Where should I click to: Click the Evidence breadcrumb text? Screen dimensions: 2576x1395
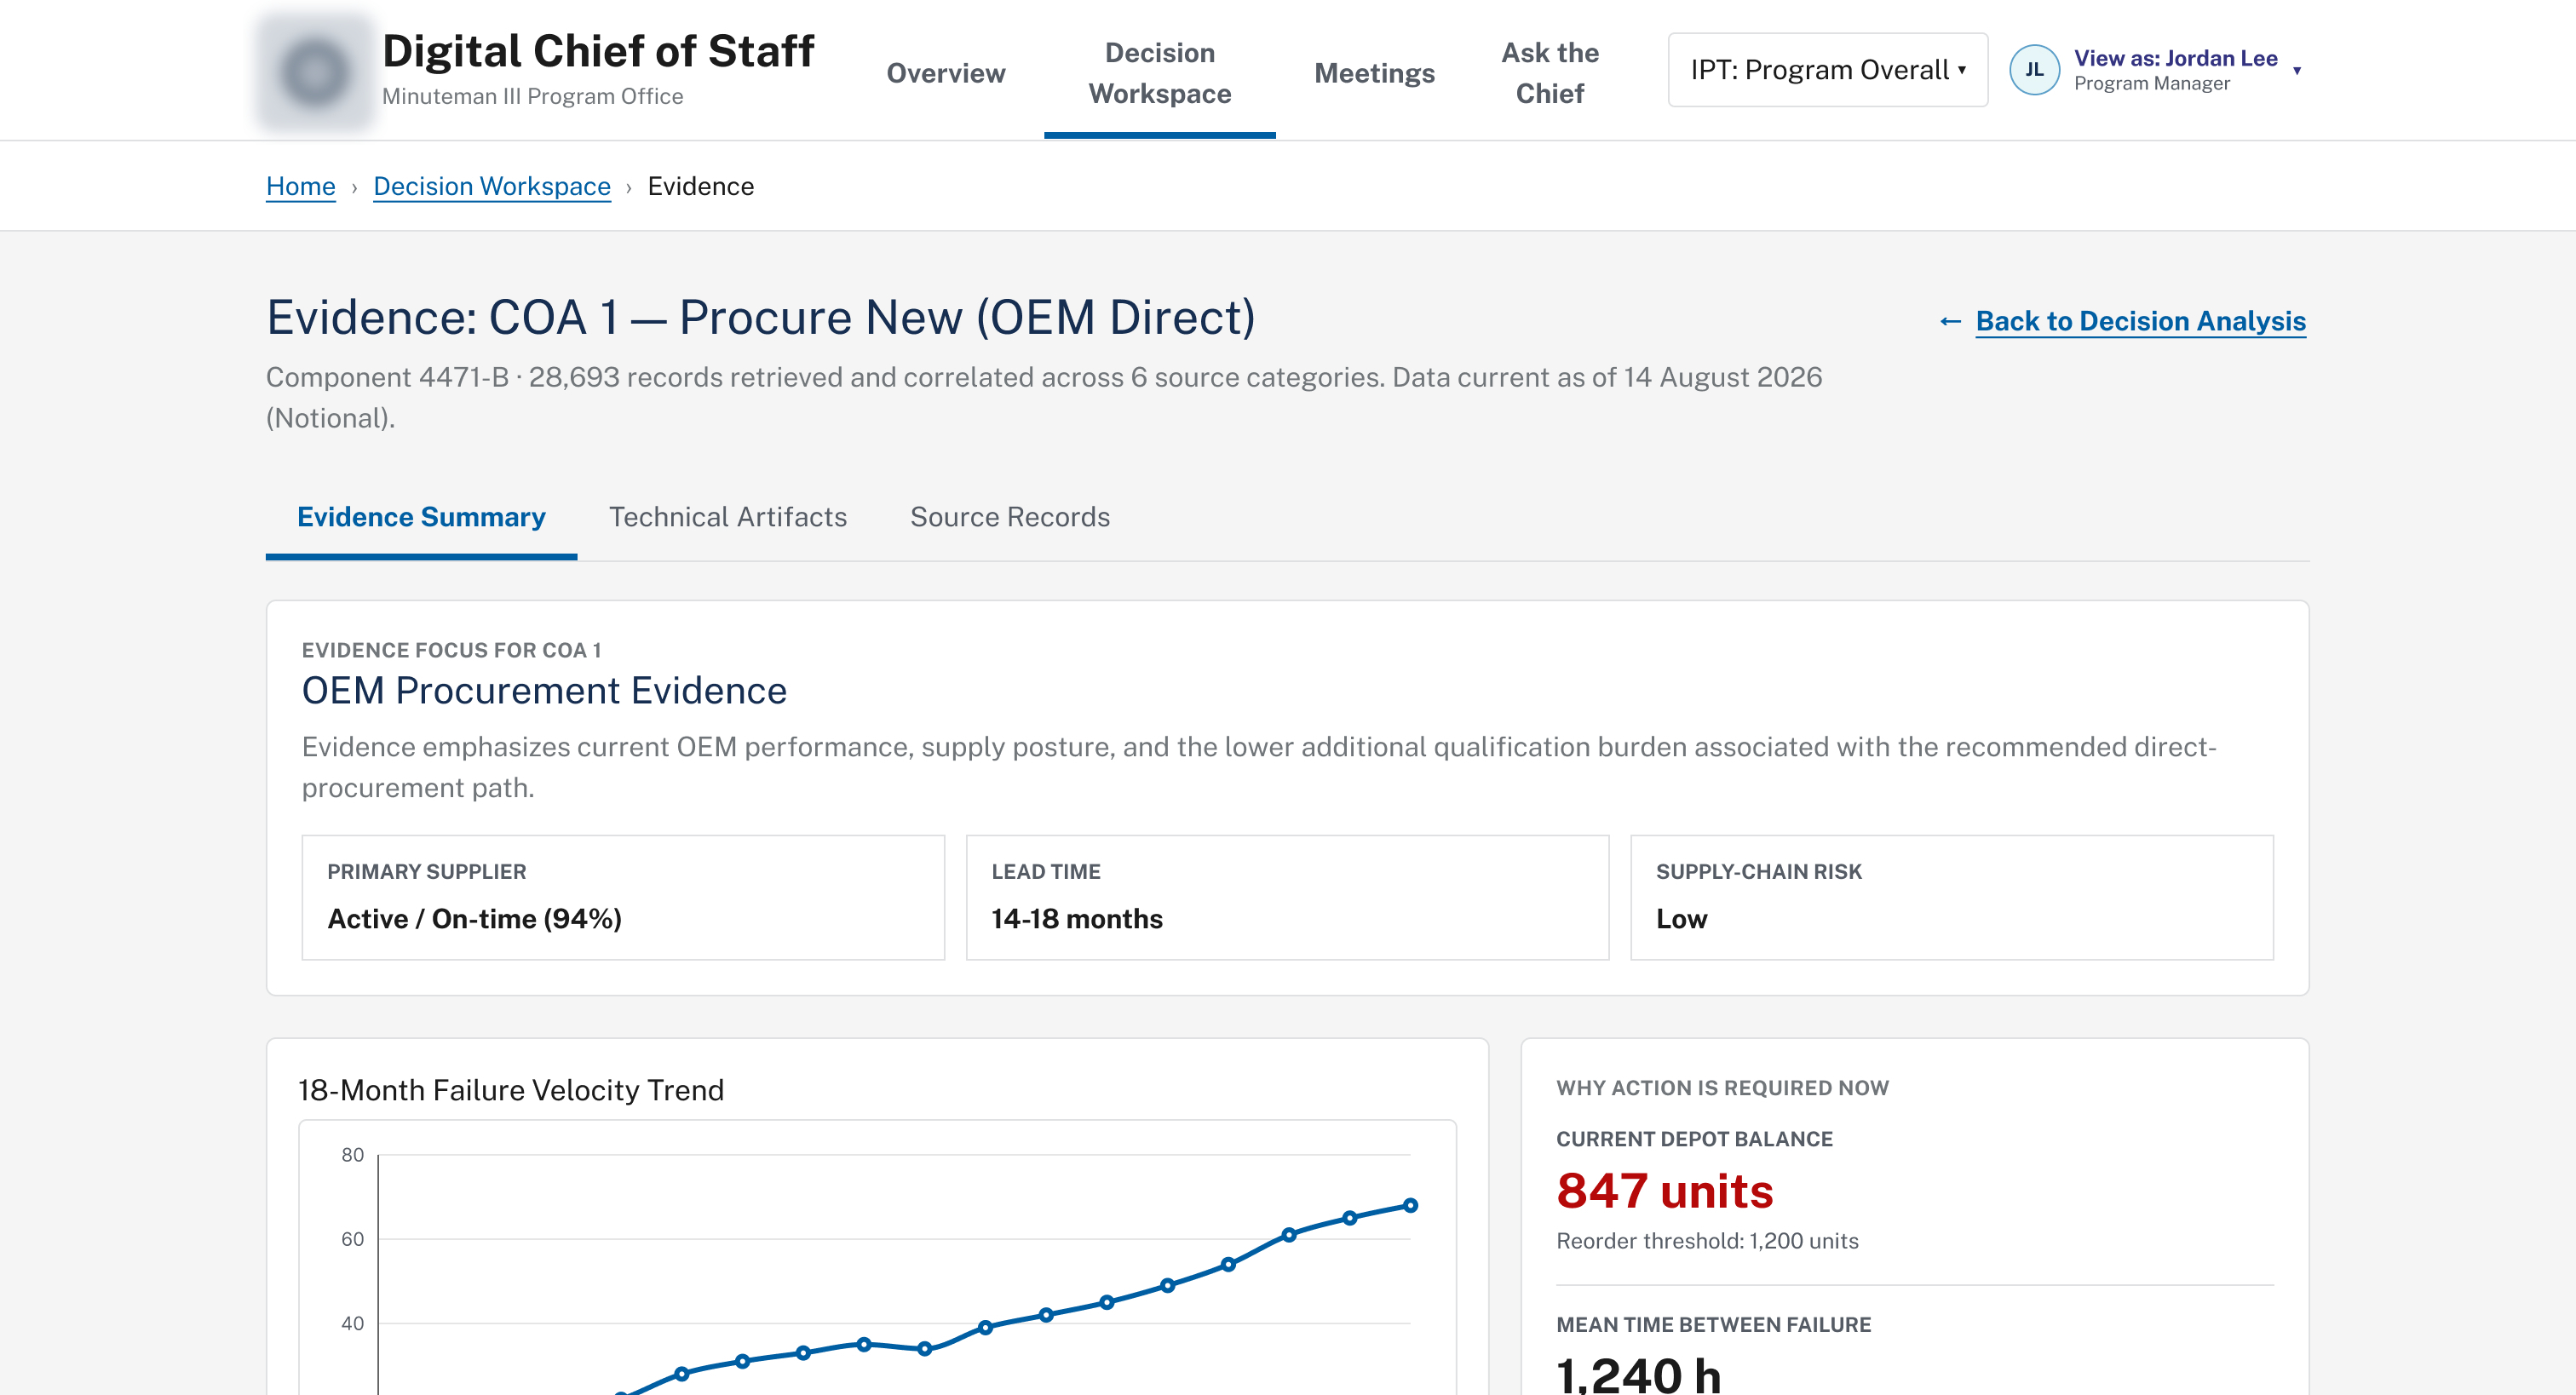(700, 187)
